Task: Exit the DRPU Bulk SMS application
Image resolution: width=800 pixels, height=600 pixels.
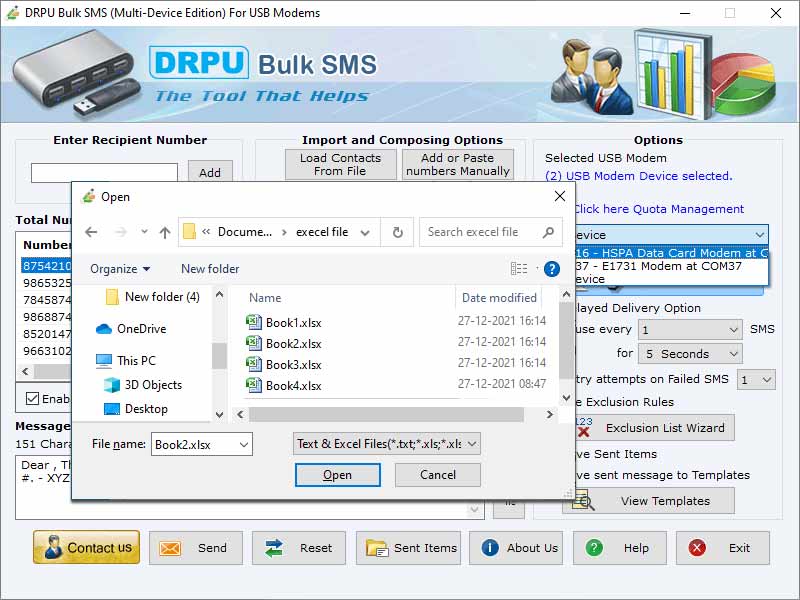Action: (722, 547)
